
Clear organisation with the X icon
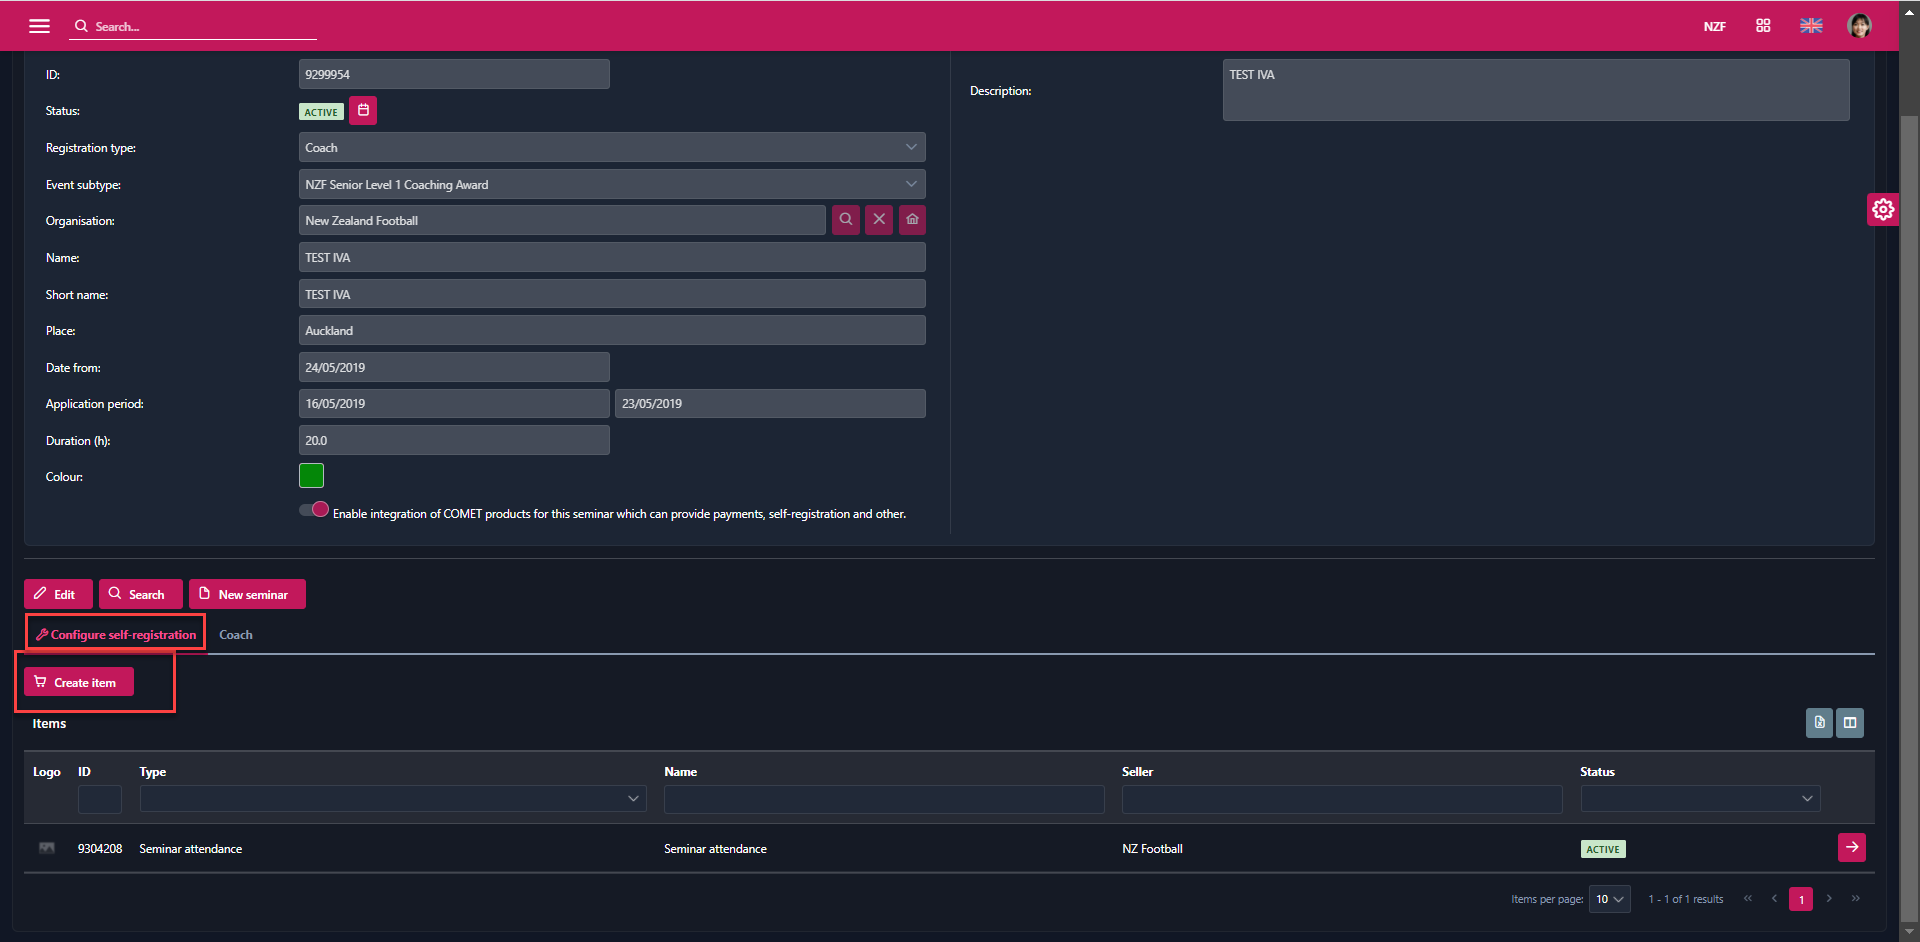tap(879, 219)
